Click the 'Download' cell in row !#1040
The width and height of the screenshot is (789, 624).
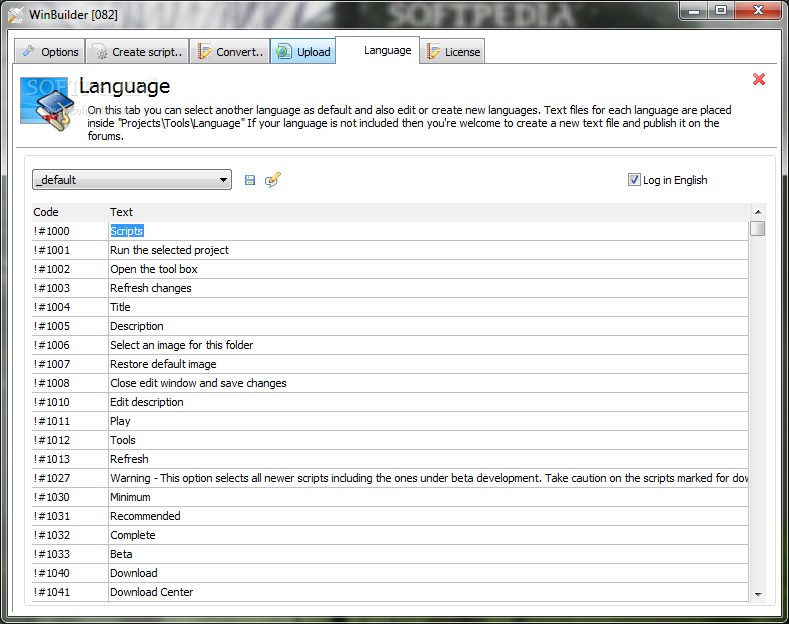click(x=428, y=573)
